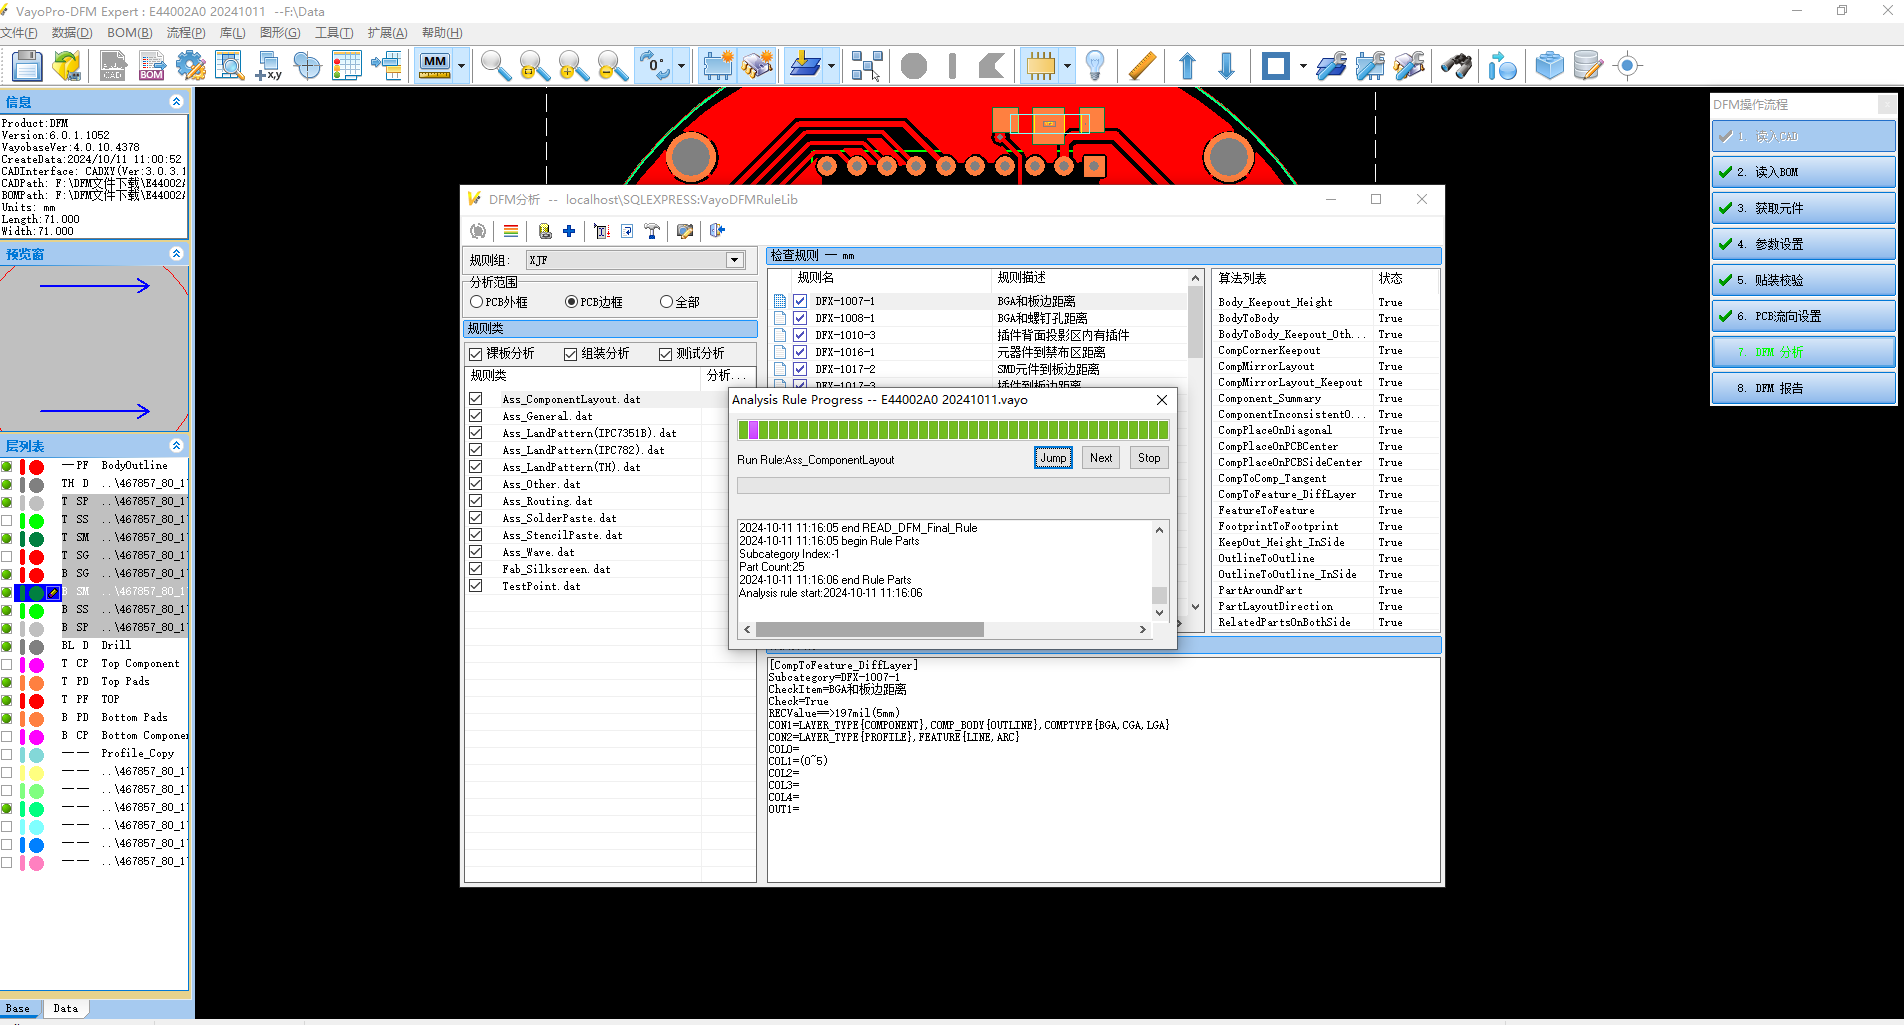Click the binoculars search icon
Screen dimensions: 1904x1025
1456,66
